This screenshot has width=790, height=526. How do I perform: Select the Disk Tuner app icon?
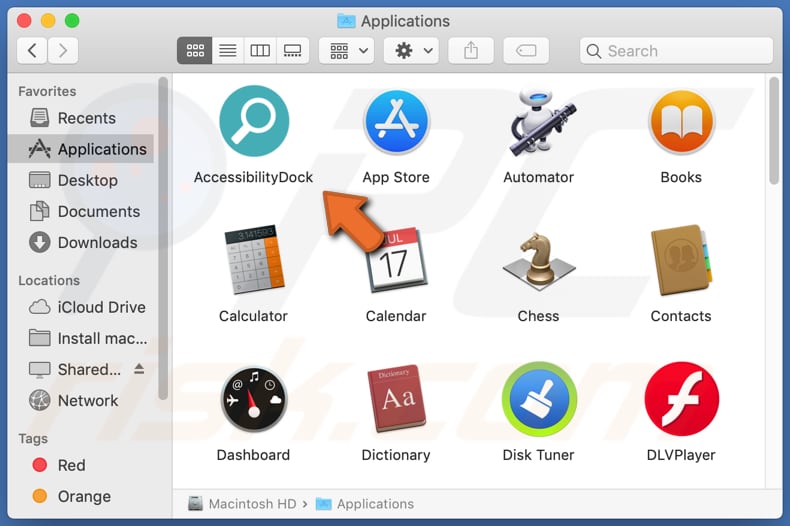click(x=538, y=399)
